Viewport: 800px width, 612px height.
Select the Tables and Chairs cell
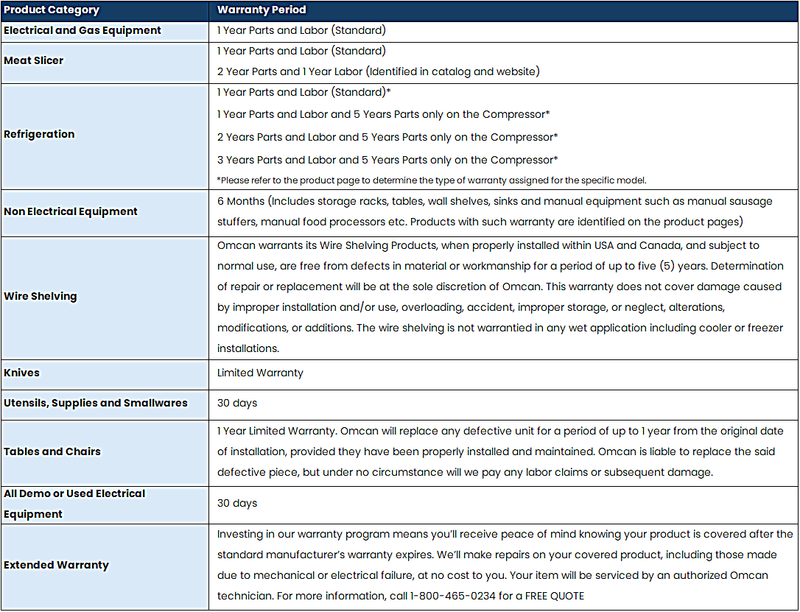tap(105, 453)
